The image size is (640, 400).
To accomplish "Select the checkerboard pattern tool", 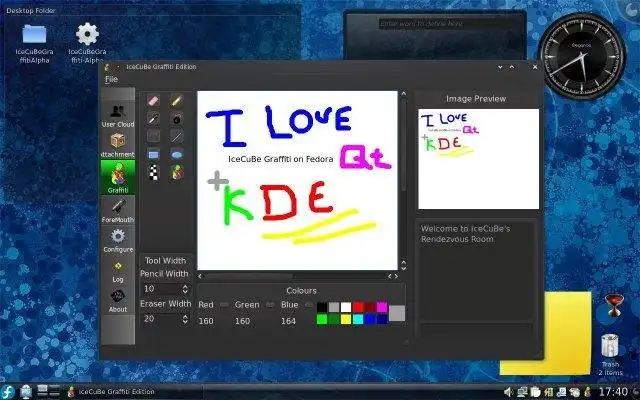I will (x=153, y=173).
